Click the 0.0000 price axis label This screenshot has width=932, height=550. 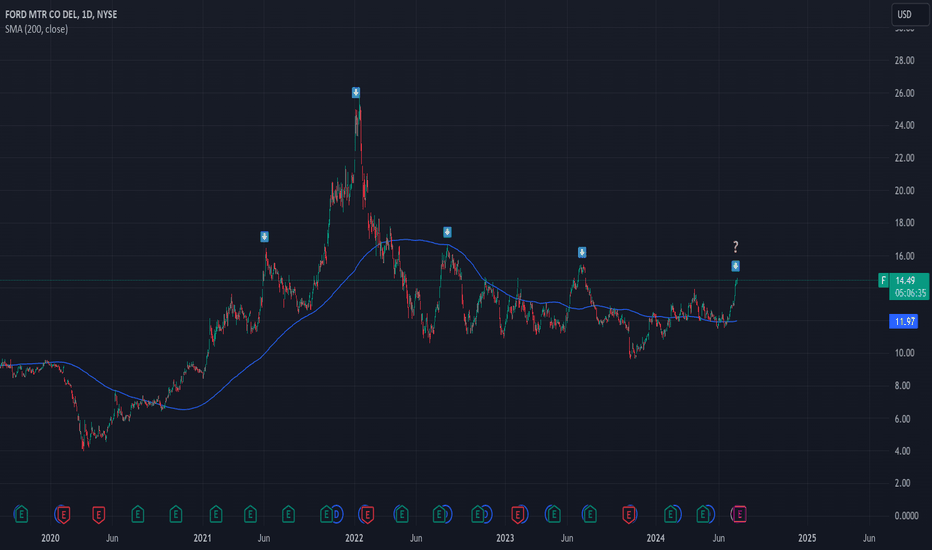tap(906, 516)
